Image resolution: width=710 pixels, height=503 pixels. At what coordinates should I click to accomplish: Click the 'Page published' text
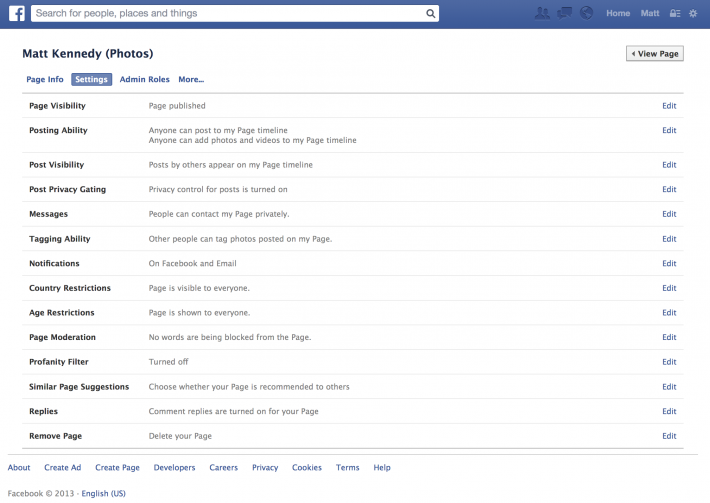click(177, 106)
